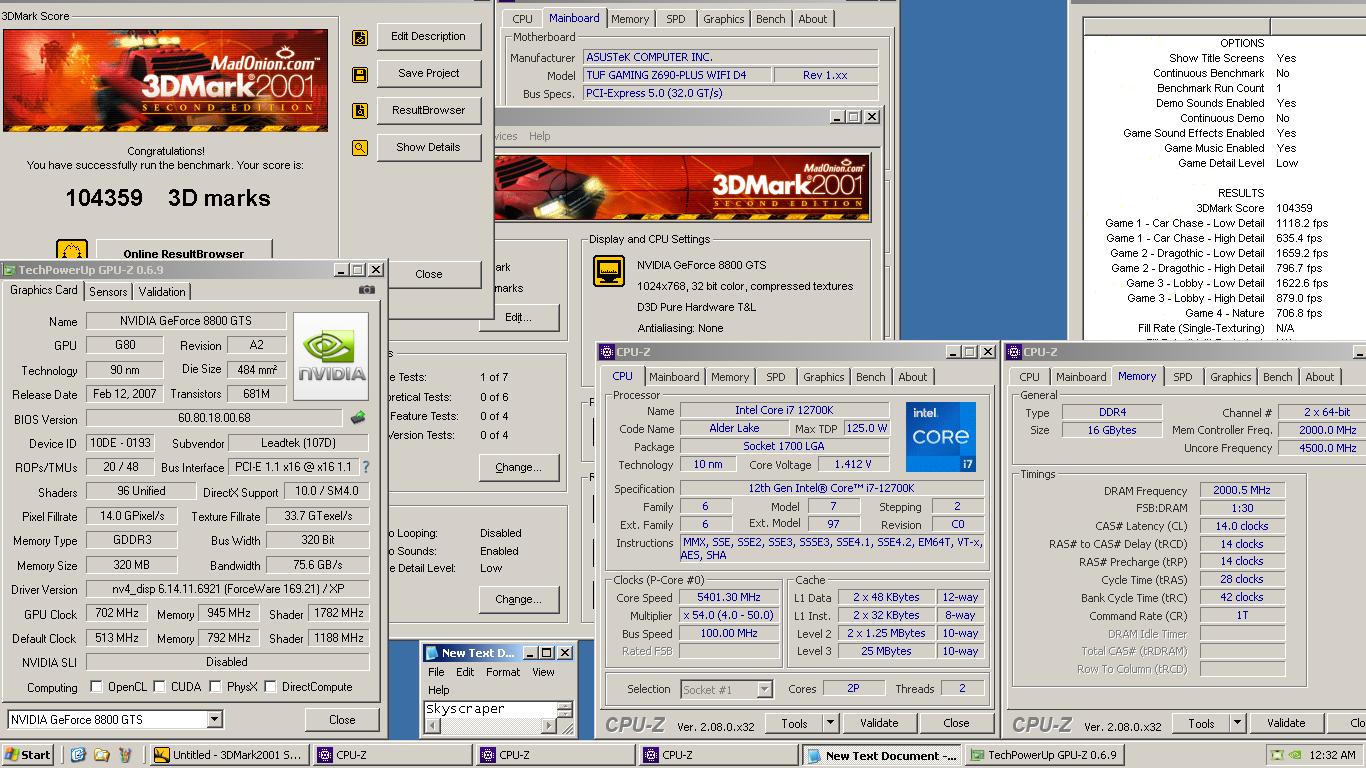Click the Save Project floppy disk icon
1366x768 pixels.
[360, 75]
